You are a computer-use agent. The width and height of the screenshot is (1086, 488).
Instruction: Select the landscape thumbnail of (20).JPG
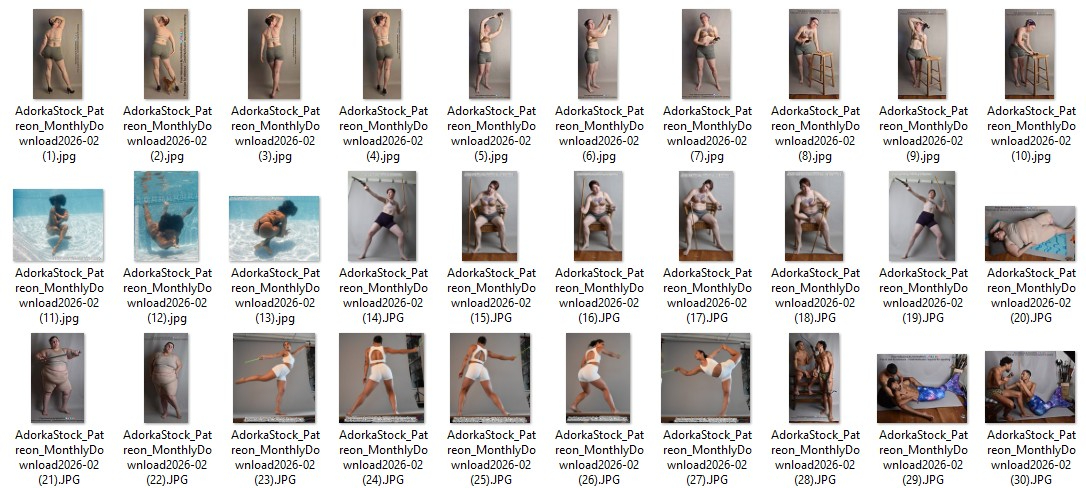coord(1030,233)
